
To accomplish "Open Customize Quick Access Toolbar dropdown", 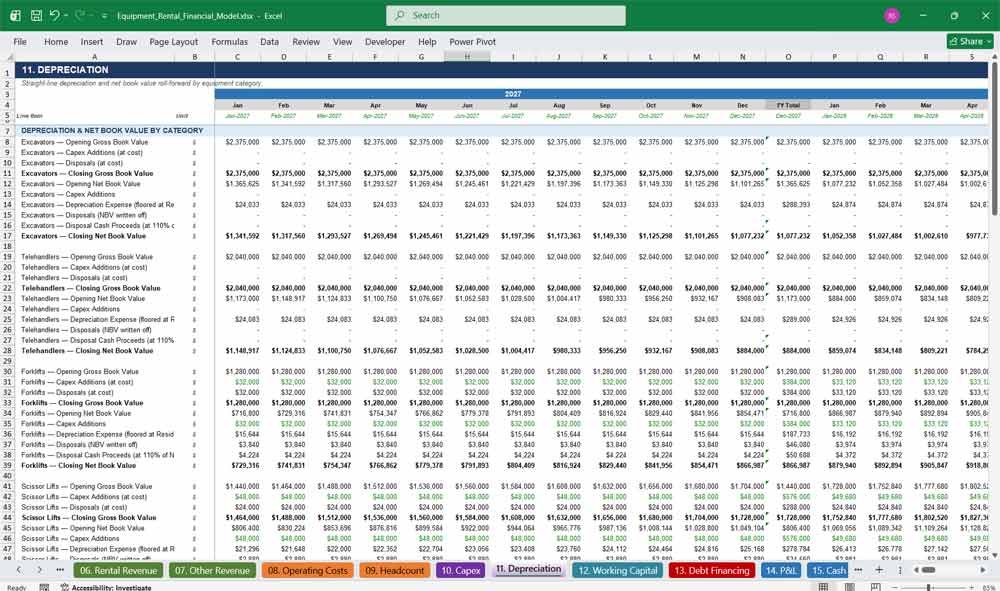I will (x=104, y=16).
